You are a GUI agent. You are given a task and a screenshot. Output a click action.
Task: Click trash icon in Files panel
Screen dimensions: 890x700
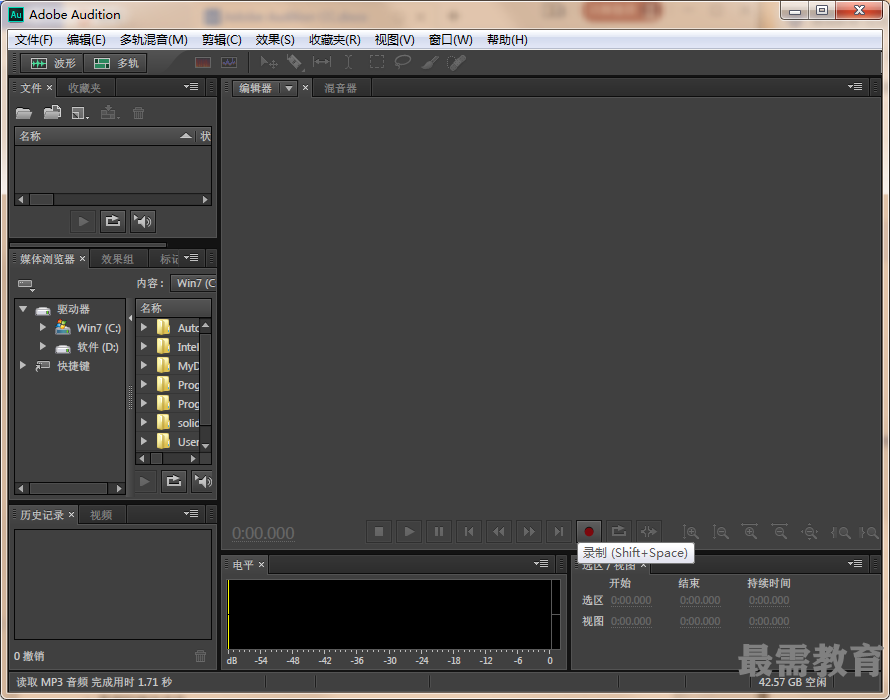click(138, 113)
